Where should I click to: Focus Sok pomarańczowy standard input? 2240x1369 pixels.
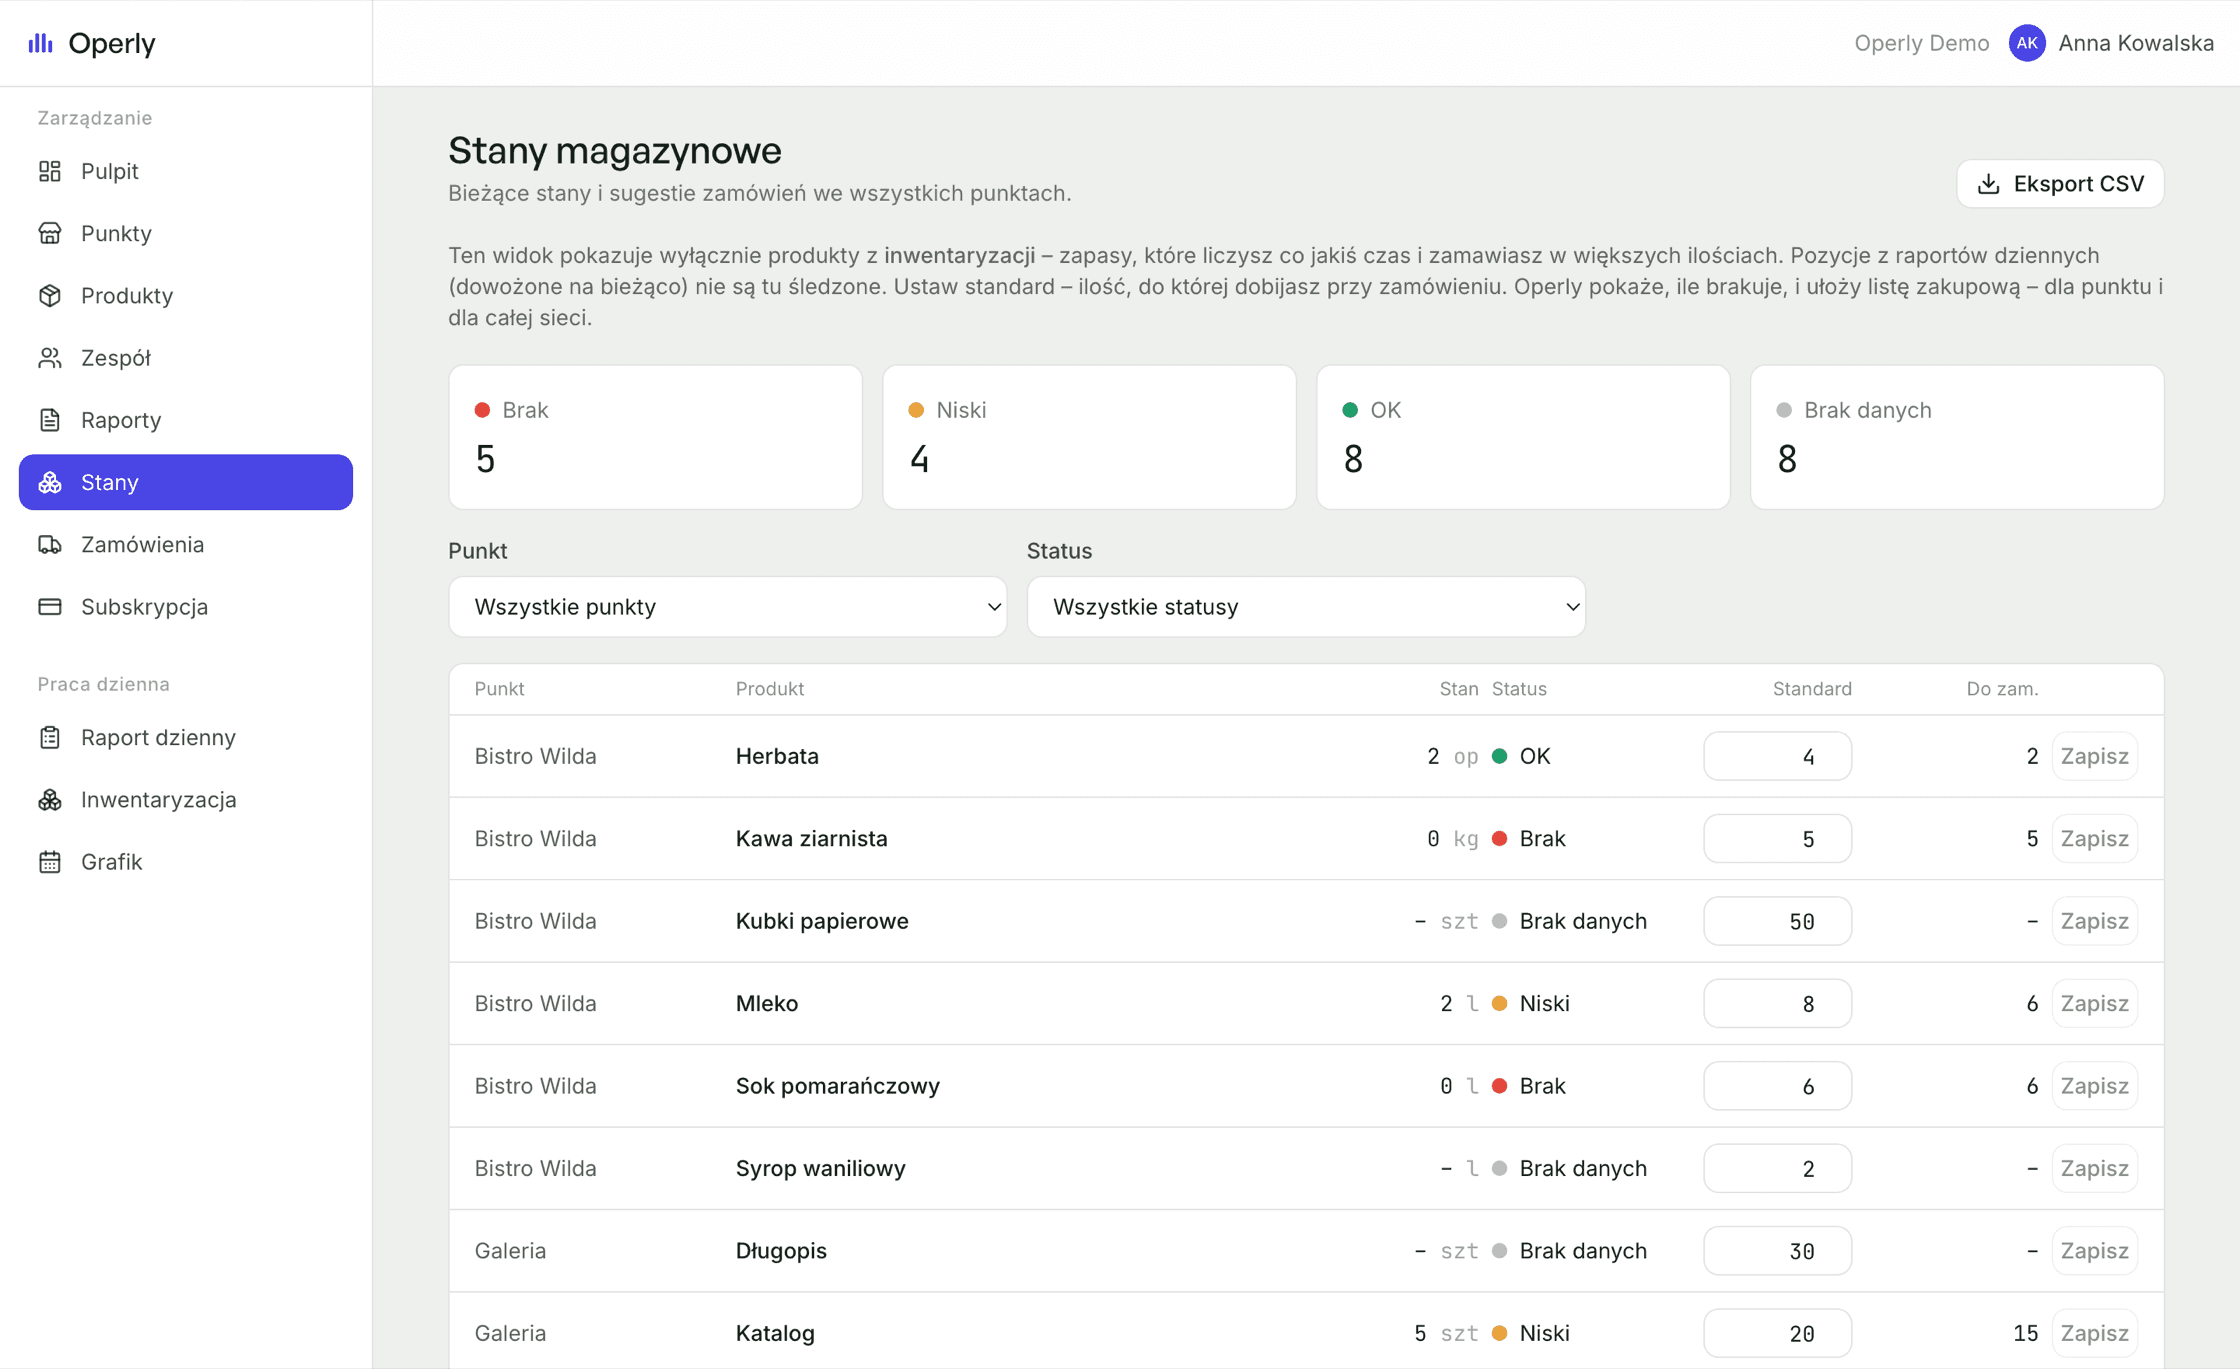[x=1777, y=1086]
